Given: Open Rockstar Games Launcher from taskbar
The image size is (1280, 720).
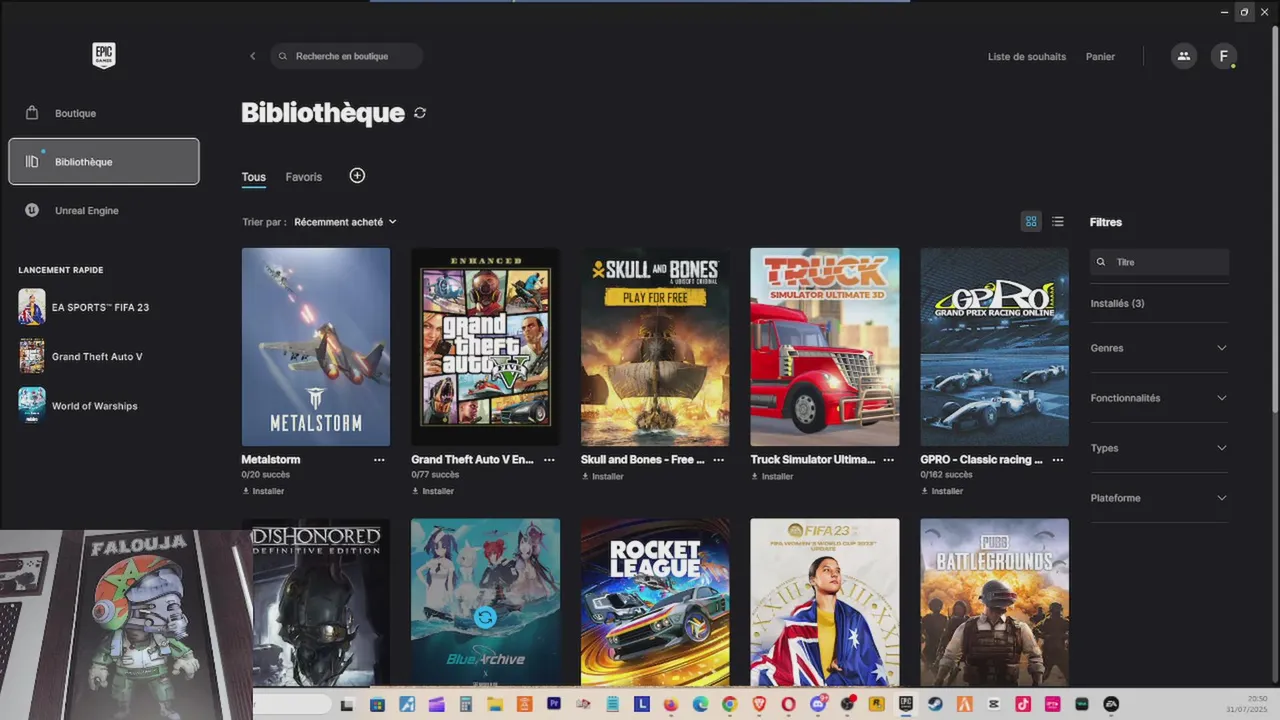Looking at the screenshot, I should (x=876, y=704).
